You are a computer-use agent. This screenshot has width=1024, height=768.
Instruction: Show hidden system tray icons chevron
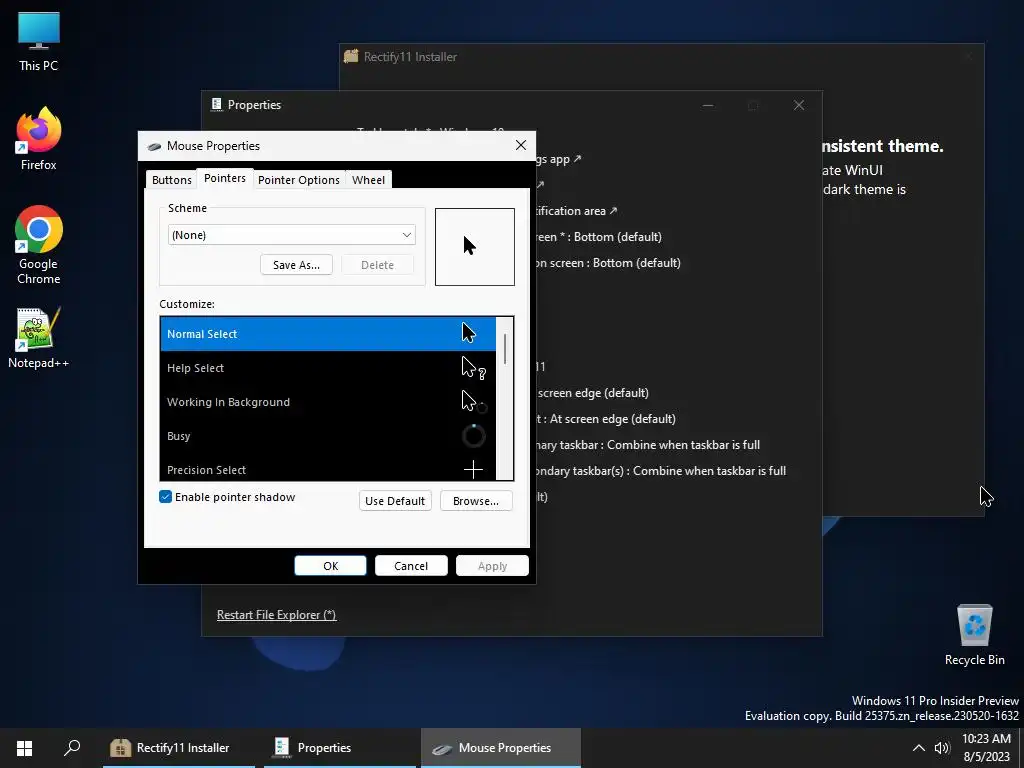point(918,748)
